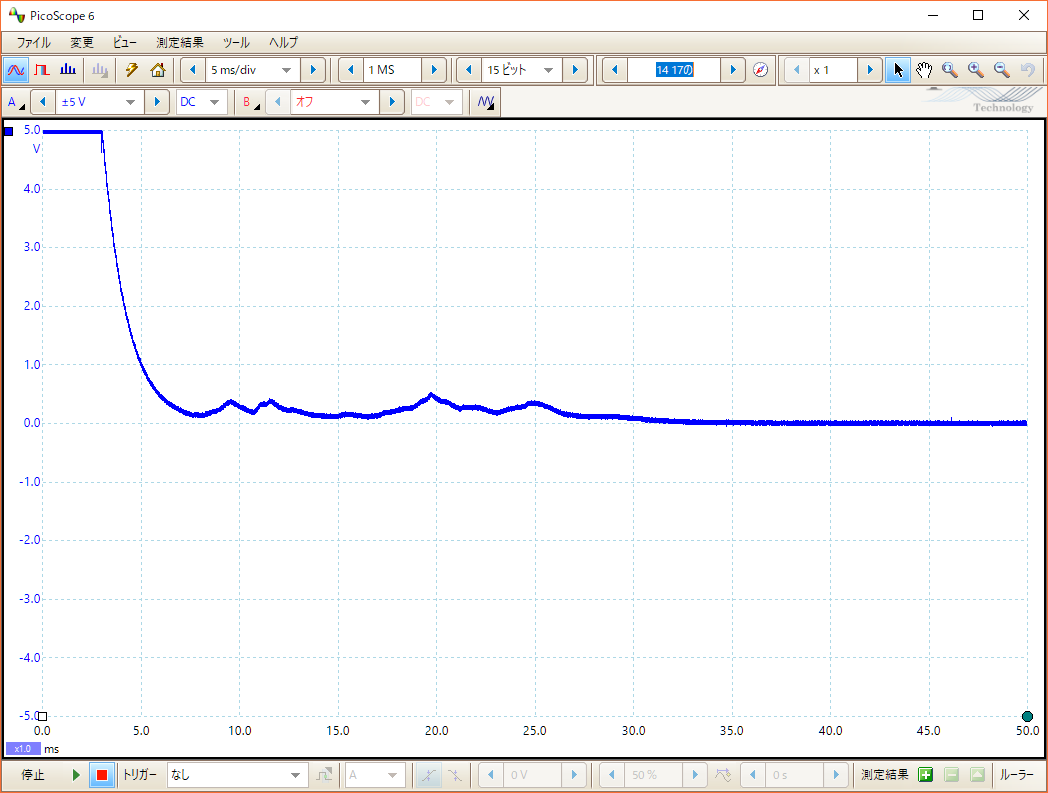The image size is (1048, 793).
Task: Click next timebase arrow button
Action: coord(313,70)
